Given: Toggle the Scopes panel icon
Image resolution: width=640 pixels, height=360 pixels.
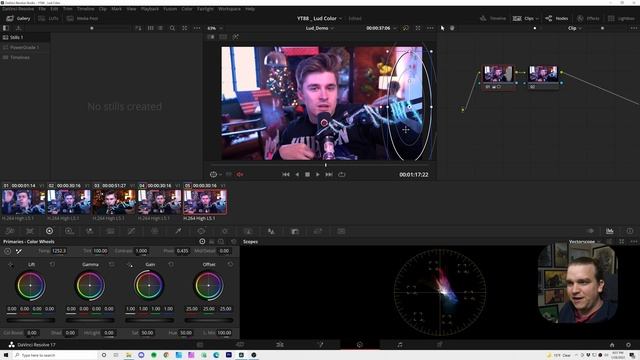Looking at the screenshot, I should point(610,231).
